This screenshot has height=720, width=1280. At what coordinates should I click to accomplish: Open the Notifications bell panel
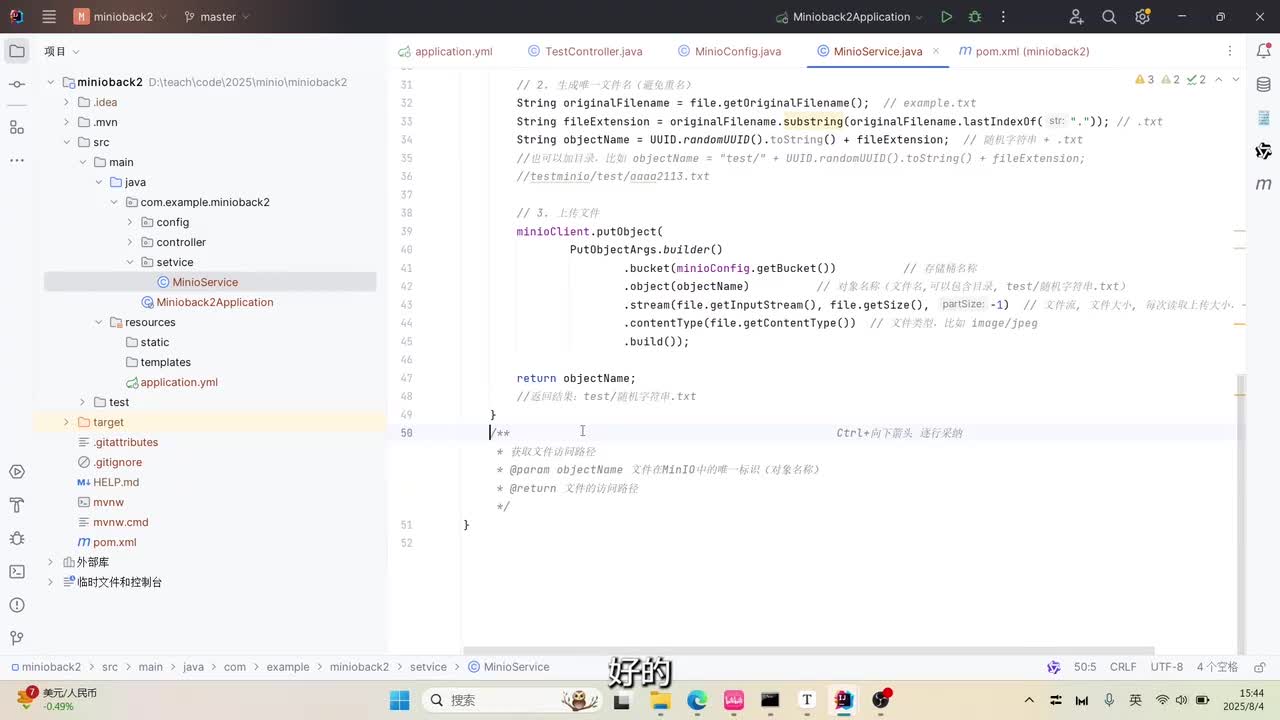(1264, 51)
